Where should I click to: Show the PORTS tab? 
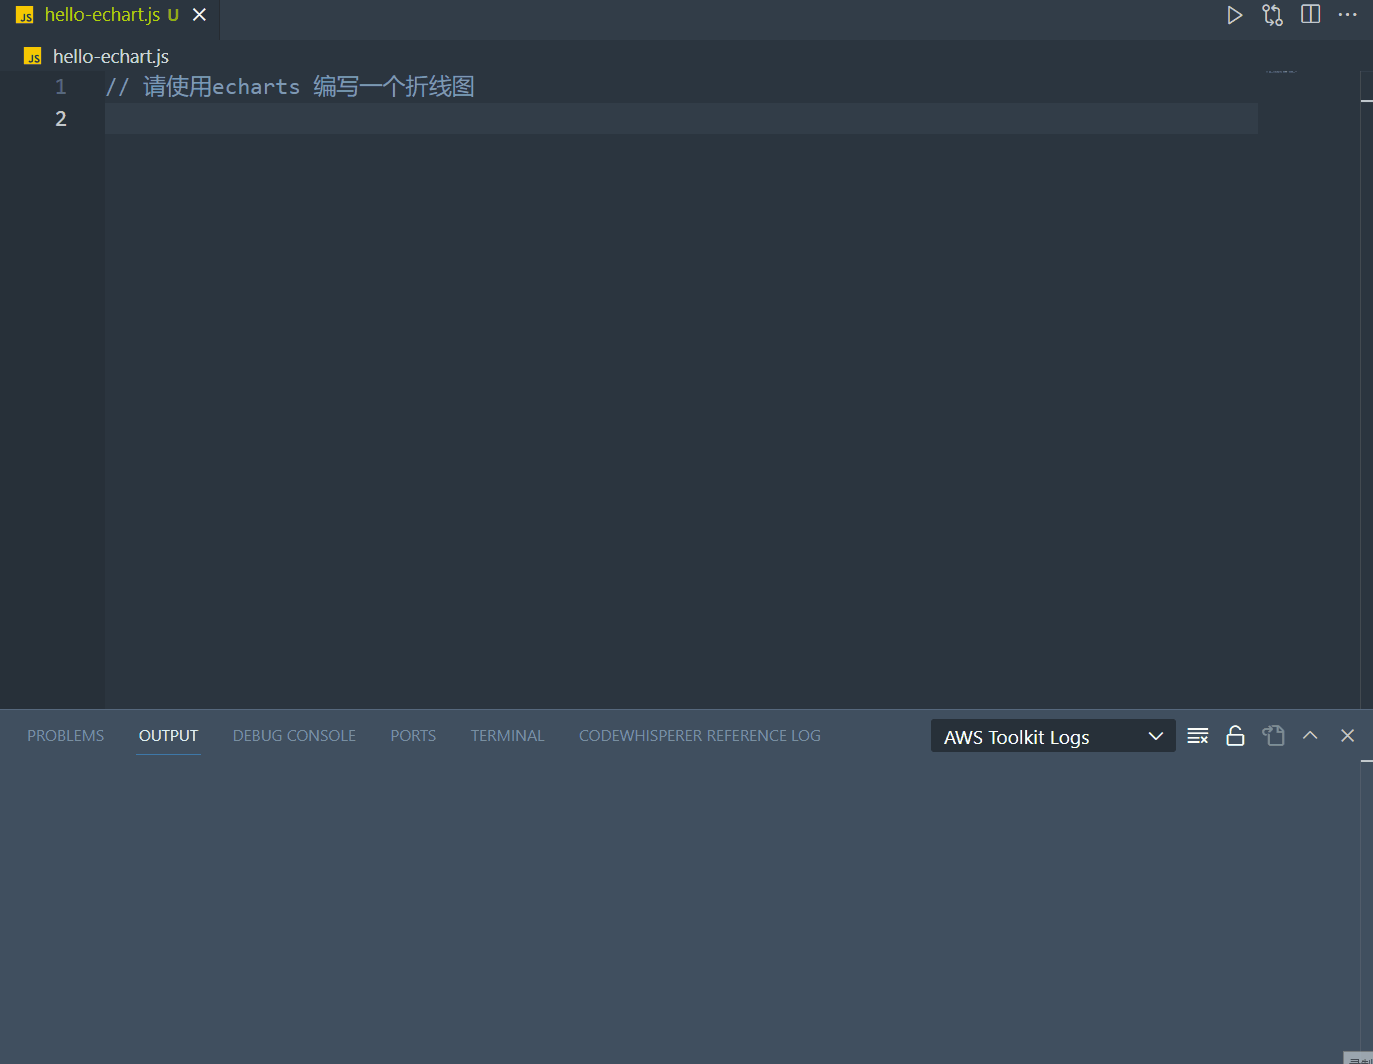tap(413, 736)
